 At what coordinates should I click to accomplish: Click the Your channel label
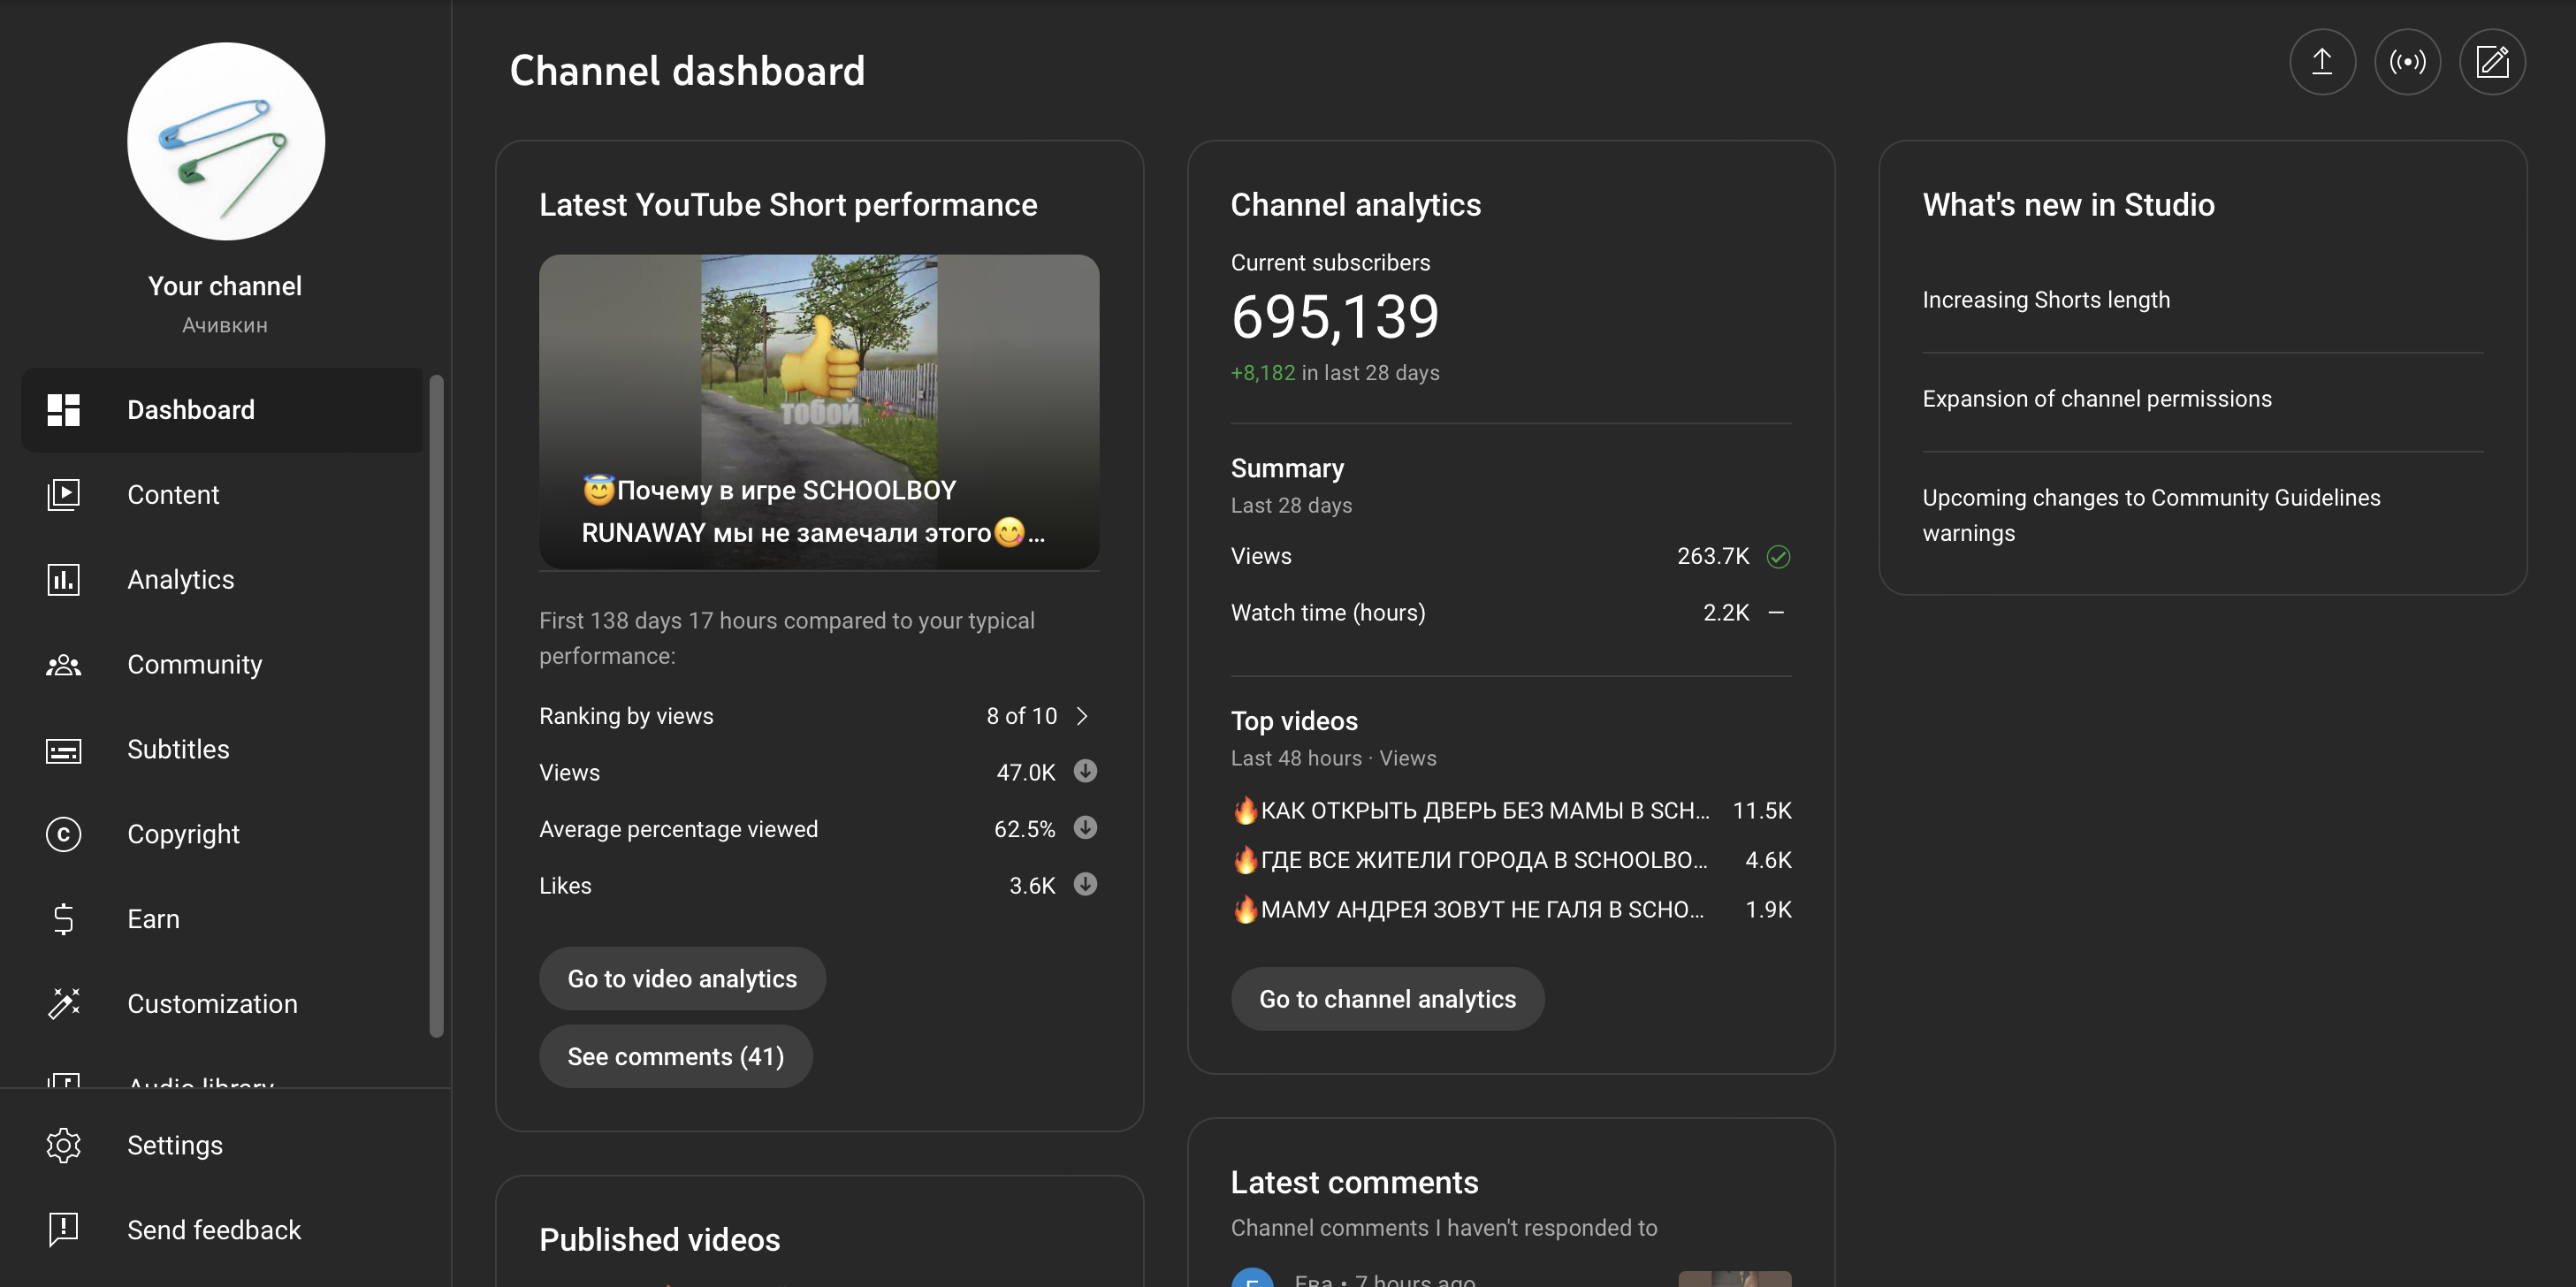[x=225, y=286]
